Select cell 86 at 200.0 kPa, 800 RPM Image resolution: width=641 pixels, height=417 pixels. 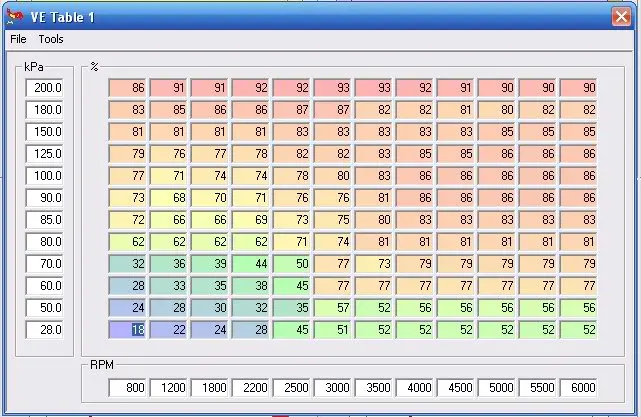point(128,88)
